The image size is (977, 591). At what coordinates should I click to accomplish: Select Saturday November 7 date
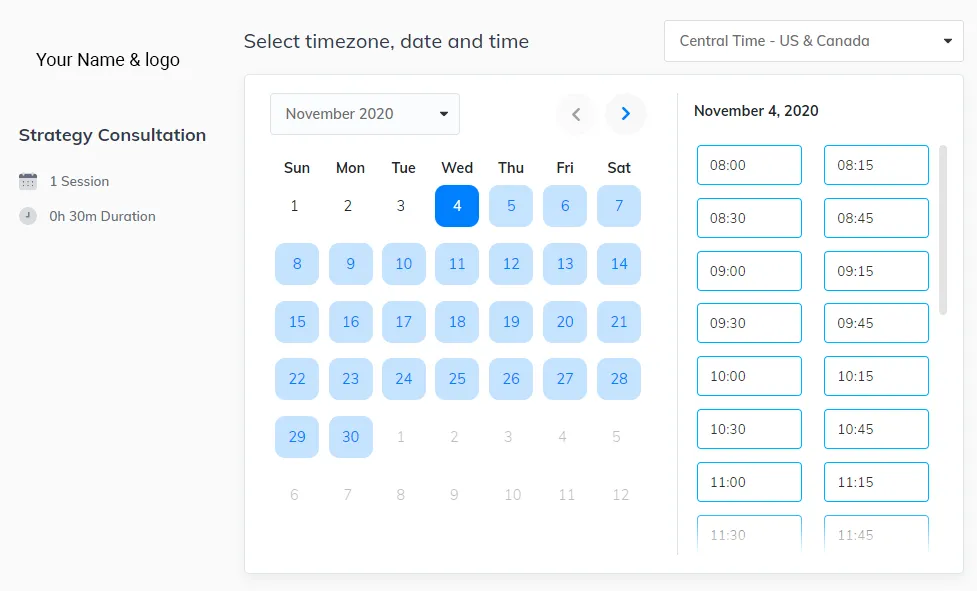[619, 206]
